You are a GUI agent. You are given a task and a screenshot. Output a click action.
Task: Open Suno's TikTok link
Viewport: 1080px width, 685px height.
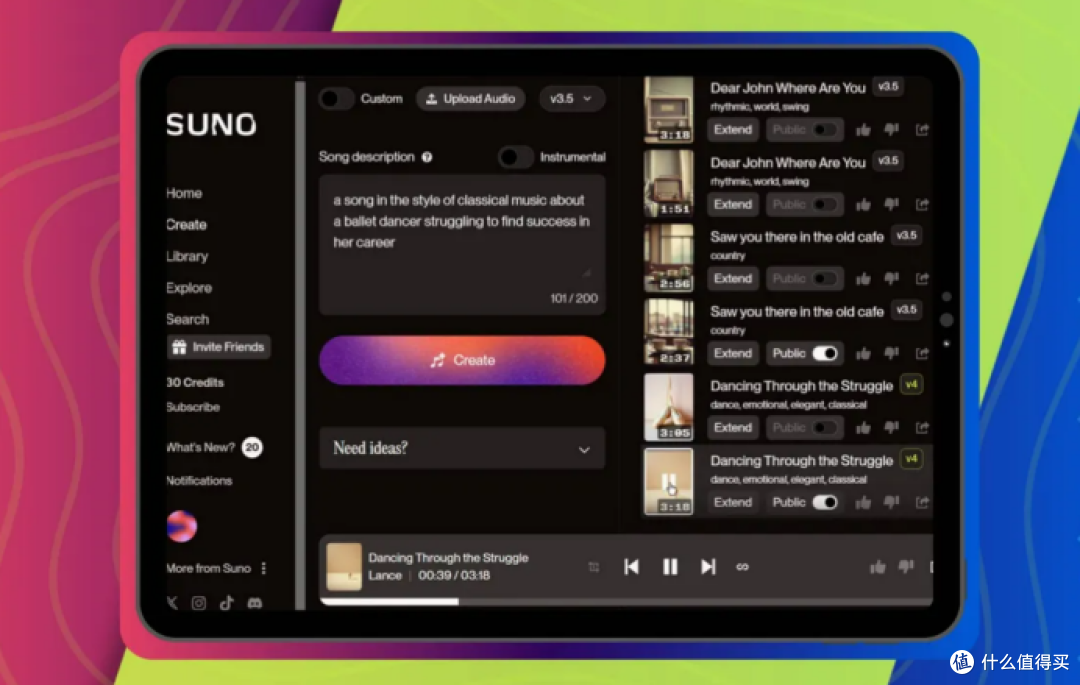tap(227, 603)
